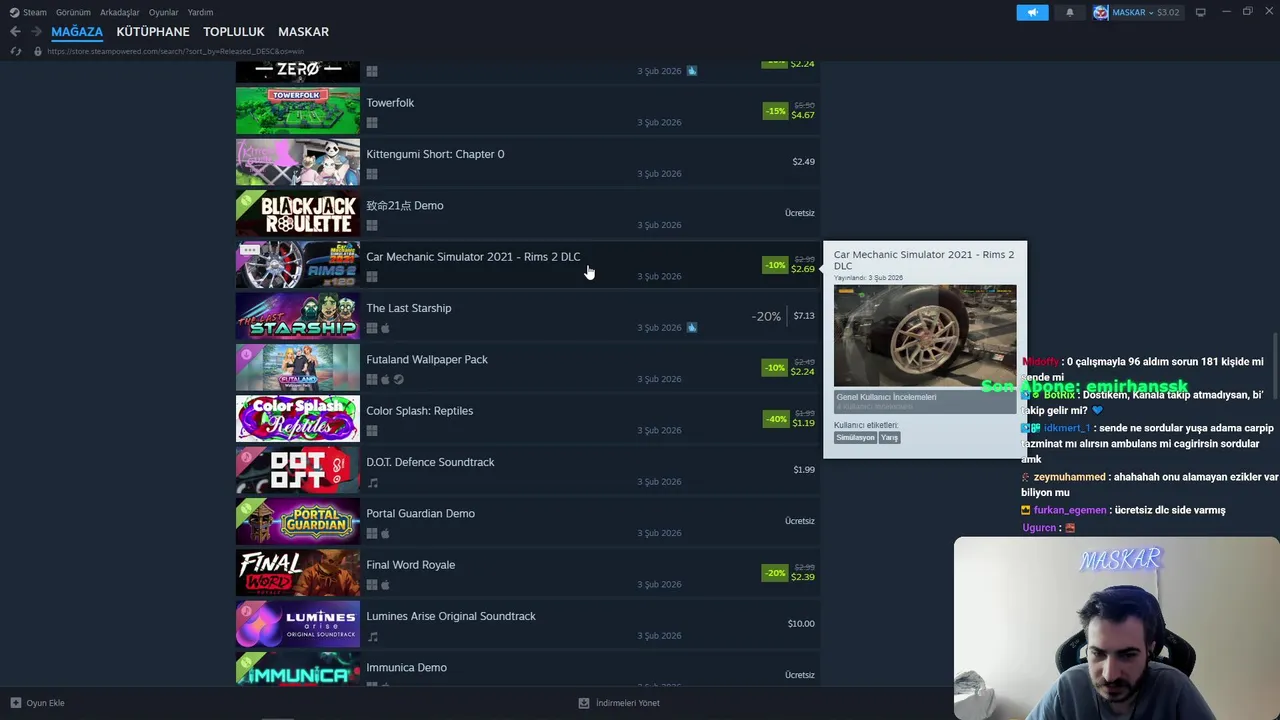
Task: Open The Last Starship title
Action: (408, 308)
